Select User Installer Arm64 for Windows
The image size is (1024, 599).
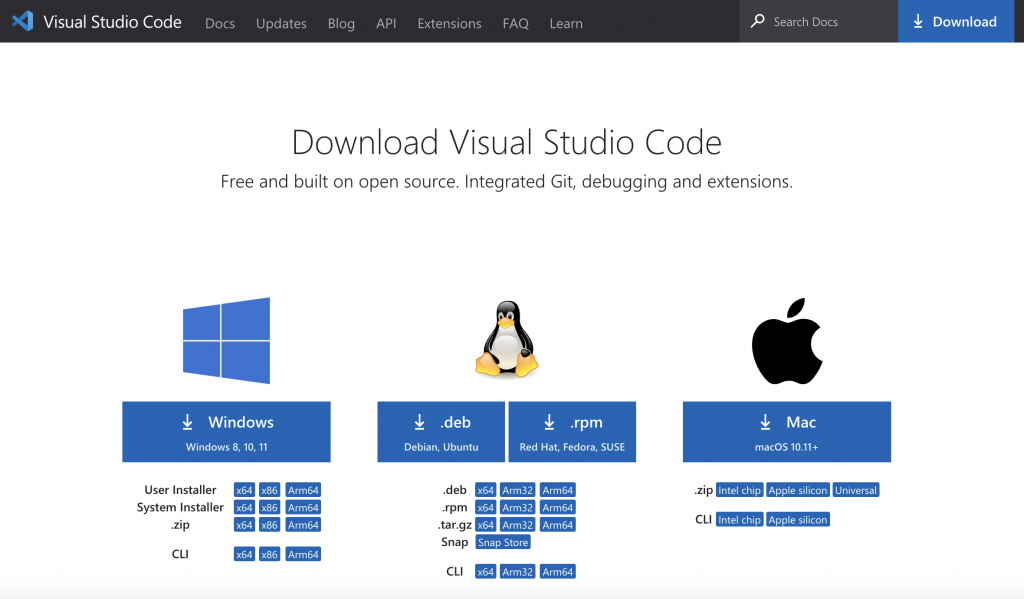pos(303,490)
